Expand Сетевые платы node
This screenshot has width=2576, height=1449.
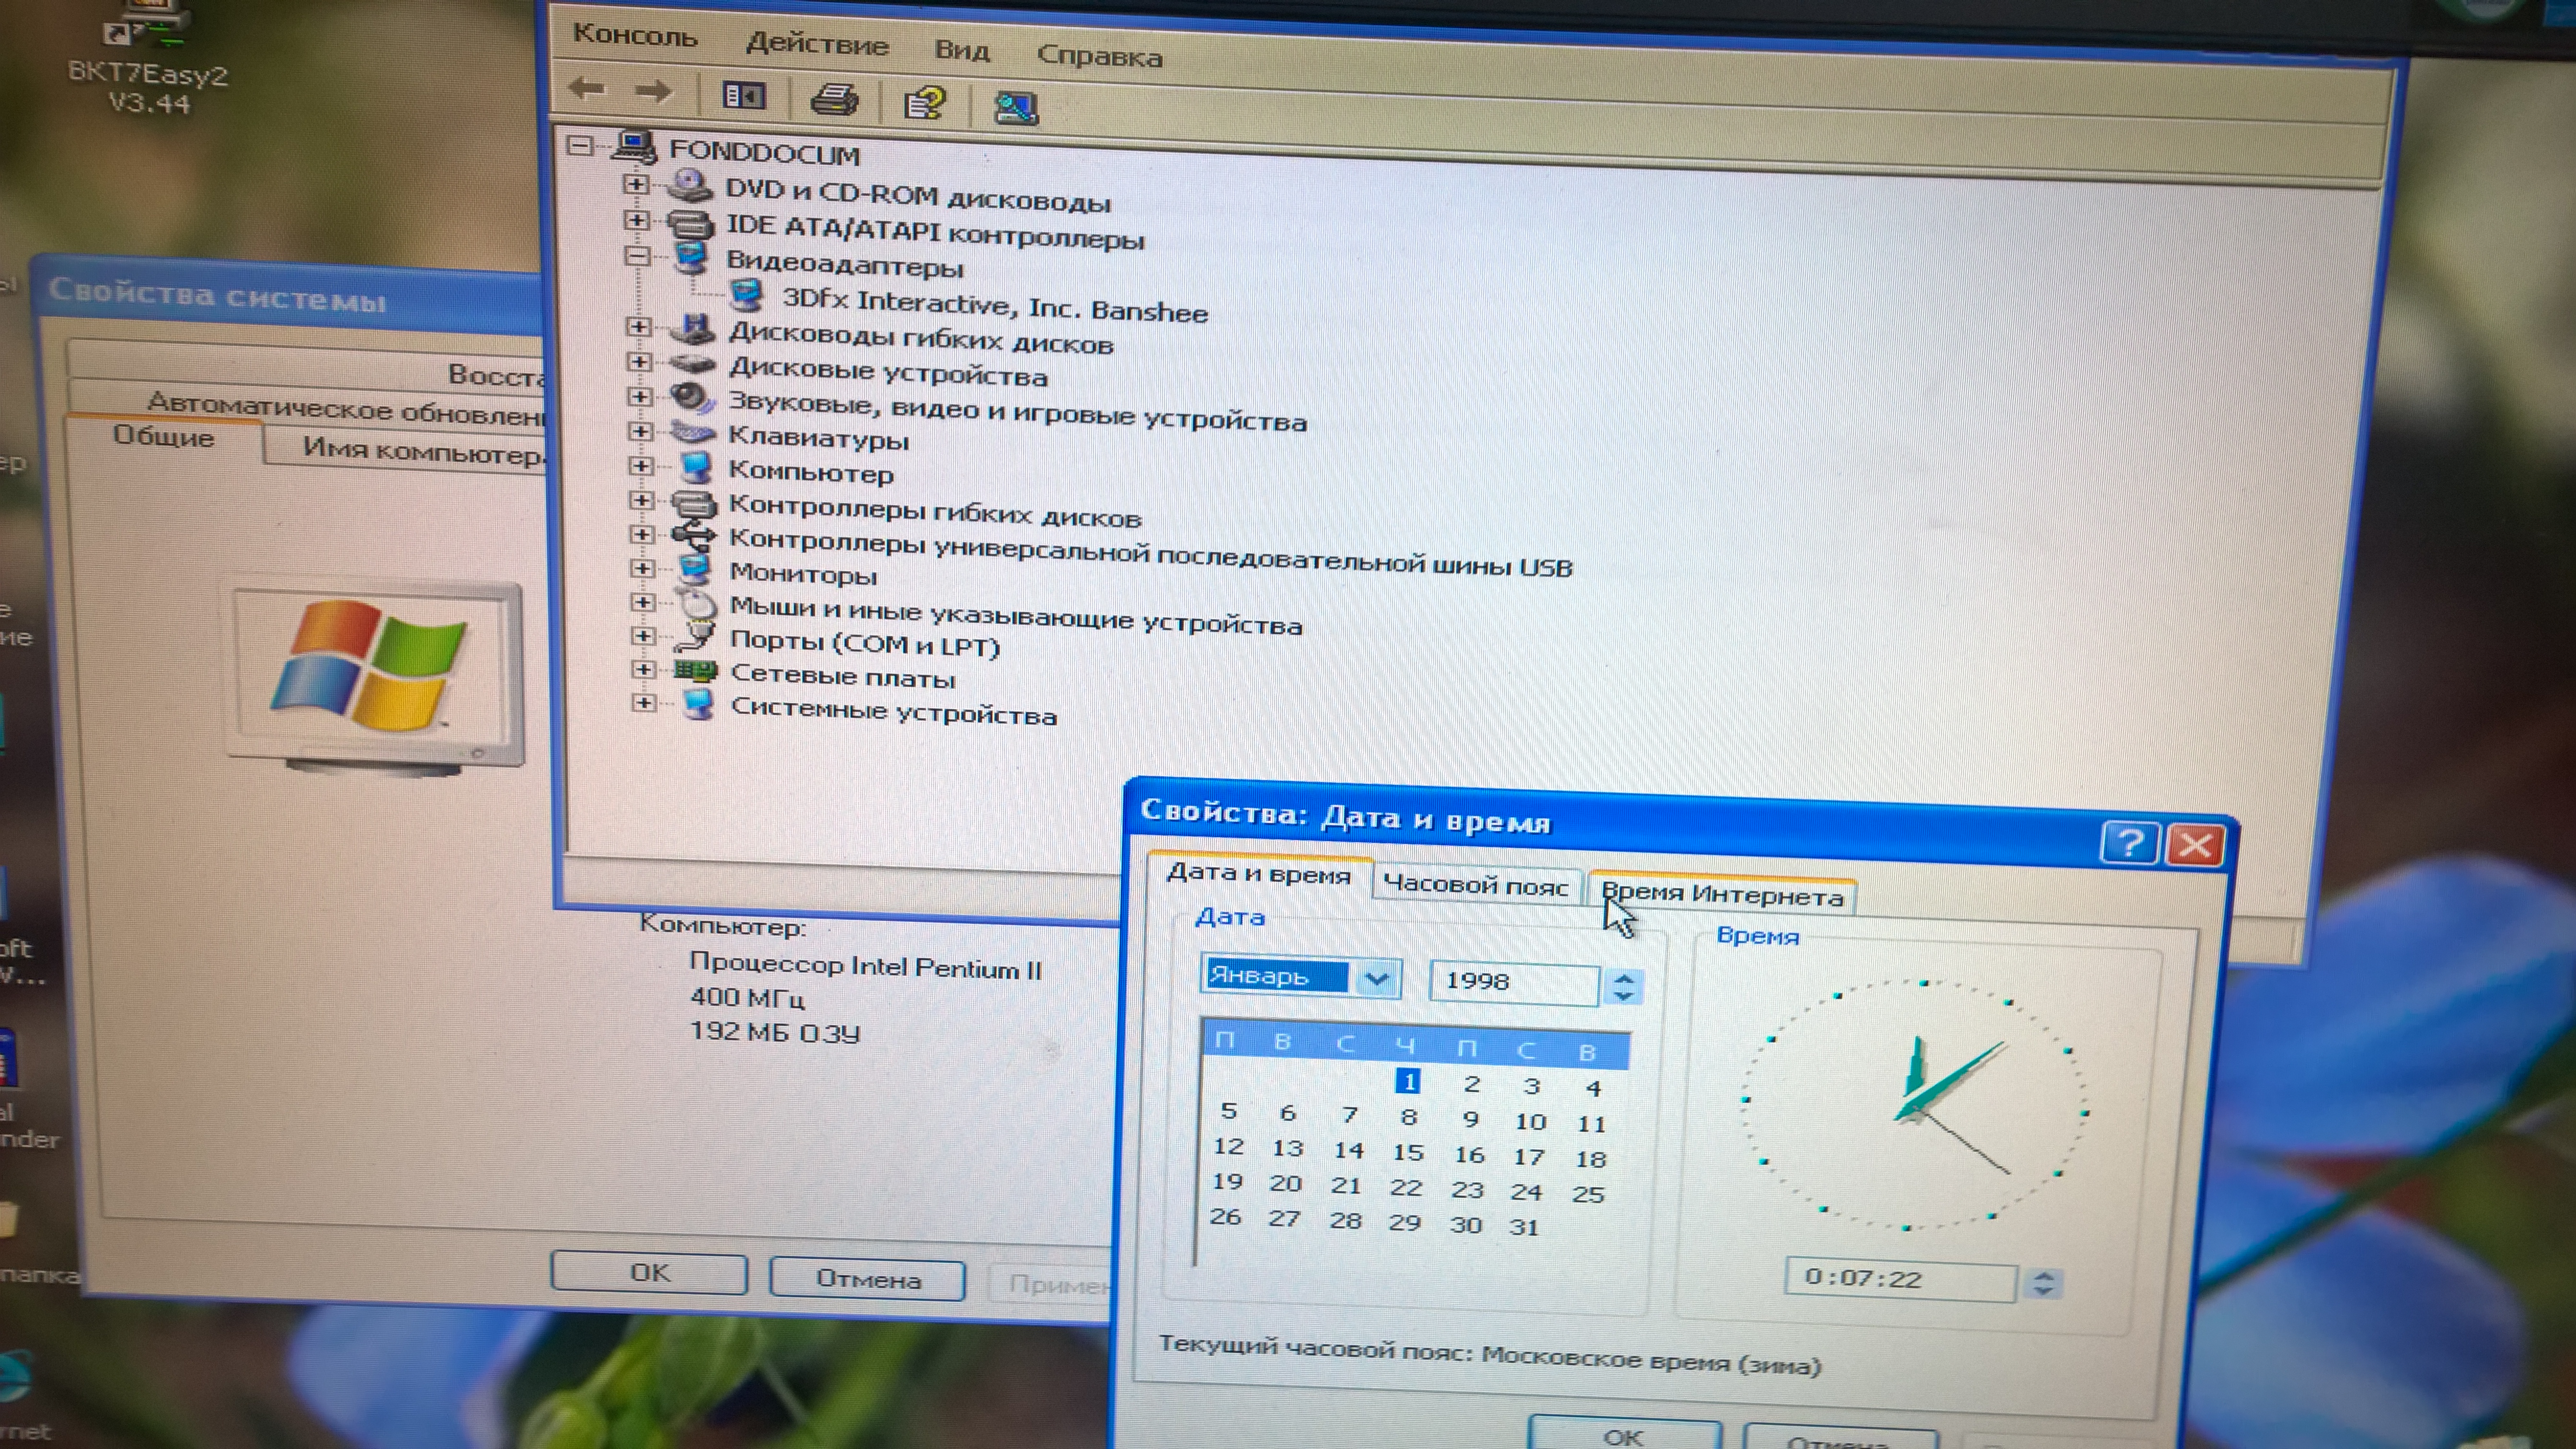643,669
